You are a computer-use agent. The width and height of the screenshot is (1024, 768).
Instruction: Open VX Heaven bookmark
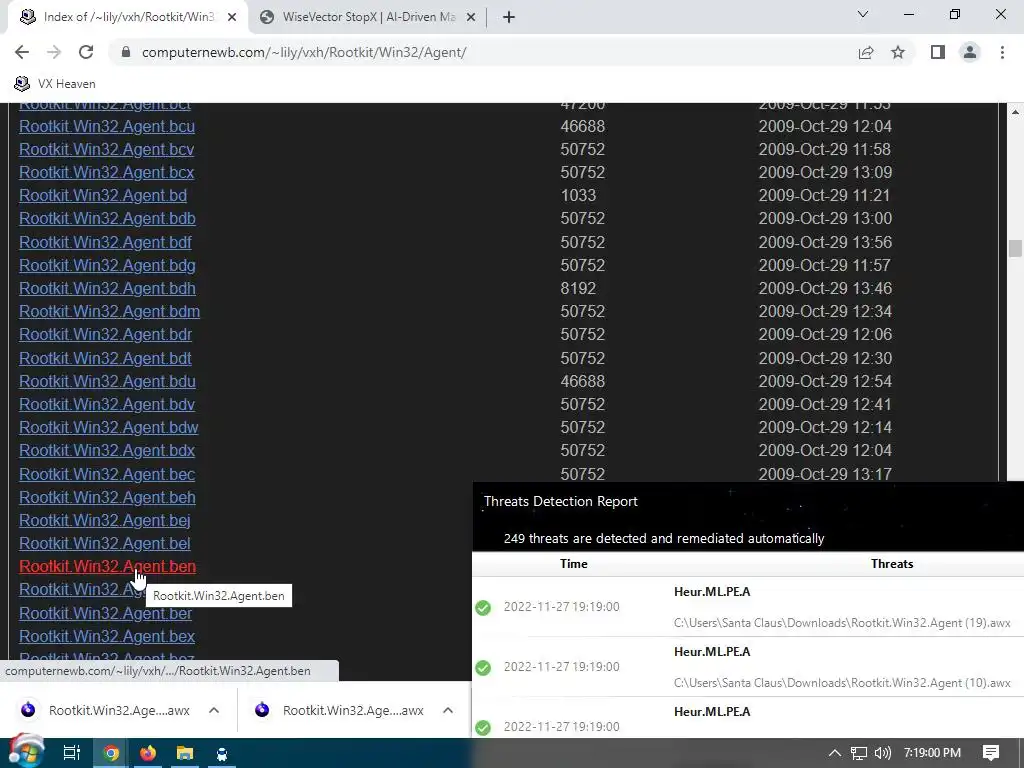55,84
